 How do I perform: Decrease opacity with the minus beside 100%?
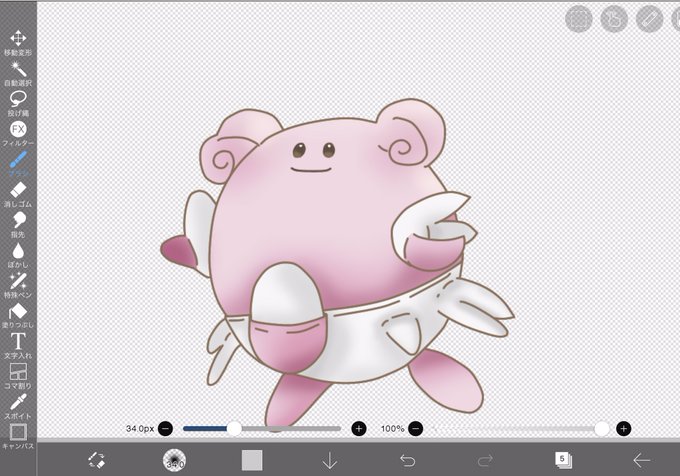click(x=415, y=429)
